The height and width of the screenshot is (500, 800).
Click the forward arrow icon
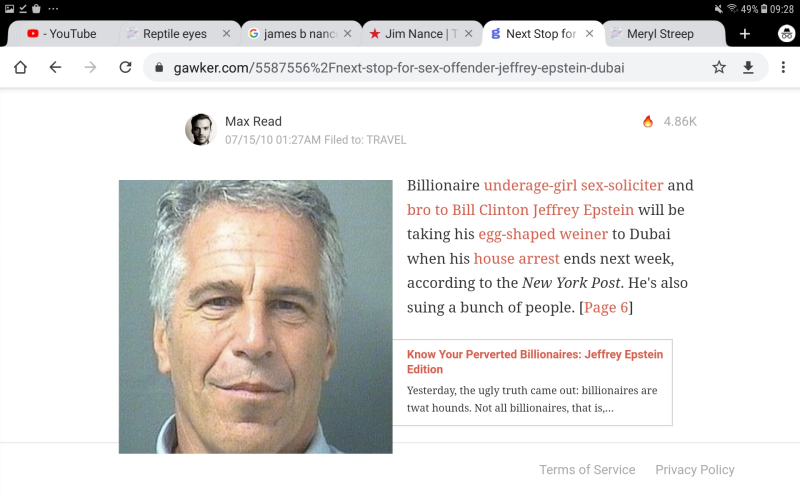point(90,67)
